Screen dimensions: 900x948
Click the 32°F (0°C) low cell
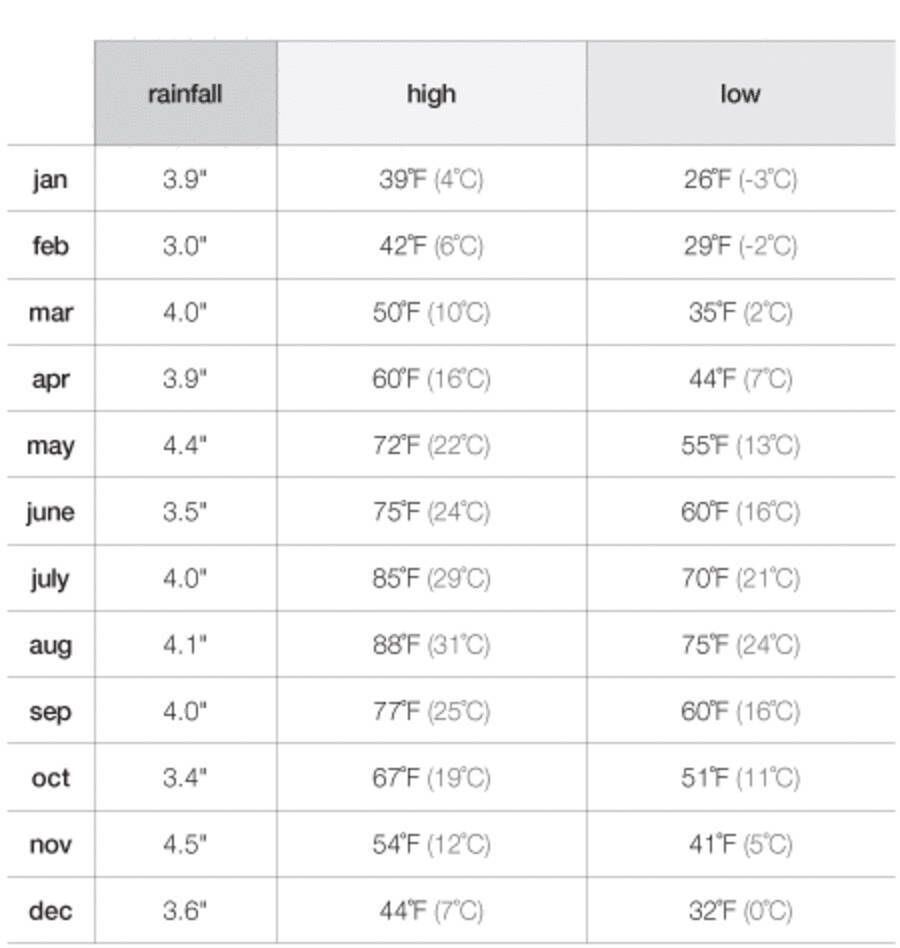(x=740, y=911)
